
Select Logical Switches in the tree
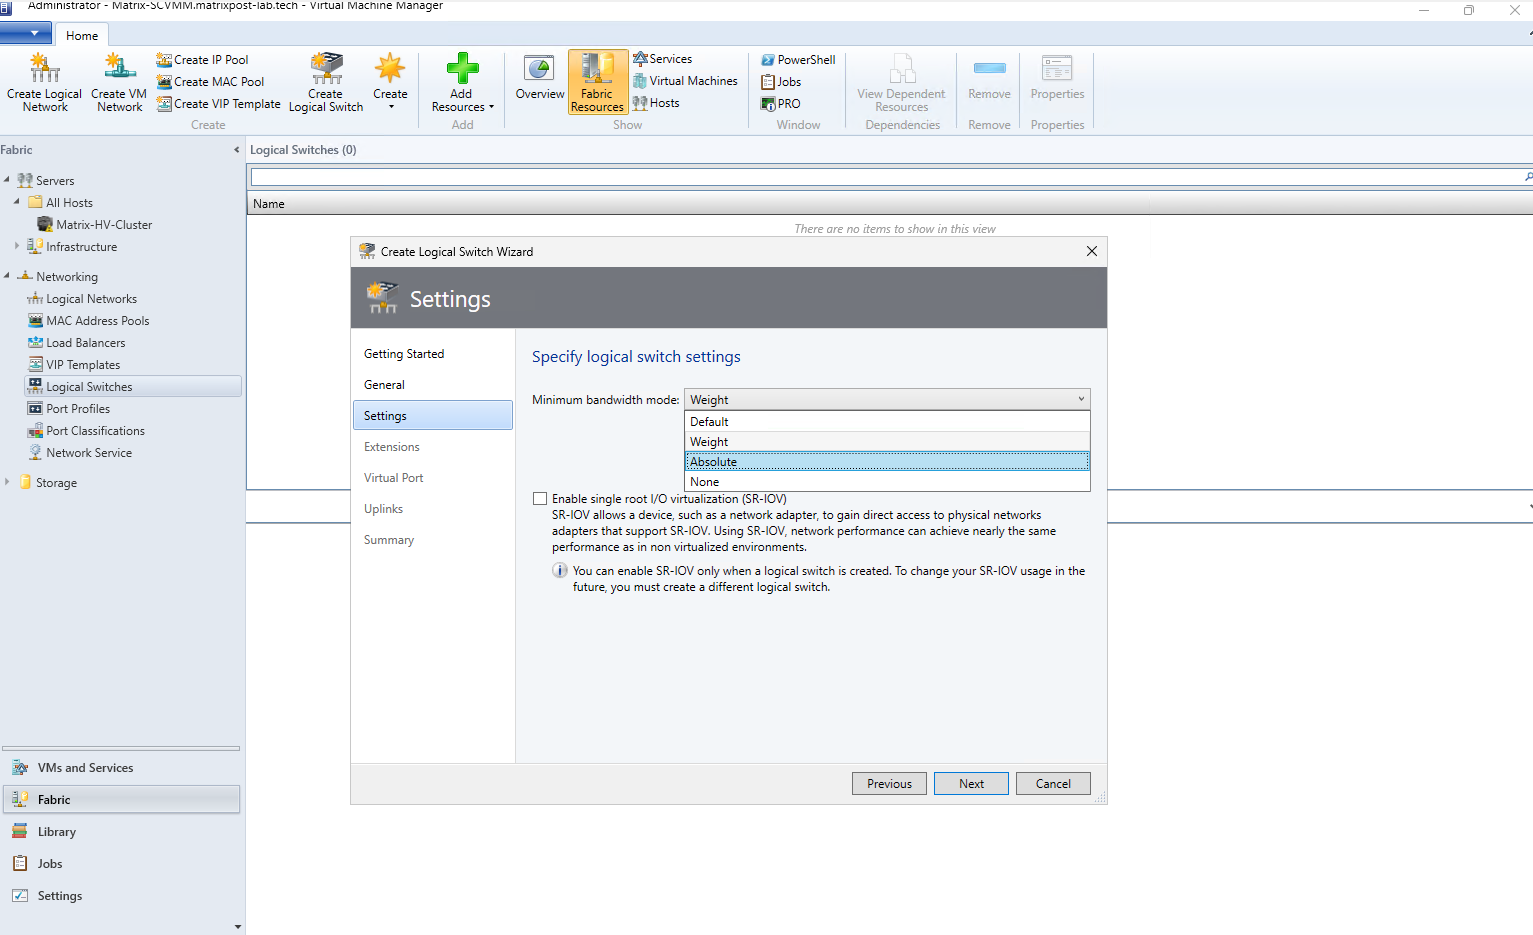pos(132,387)
